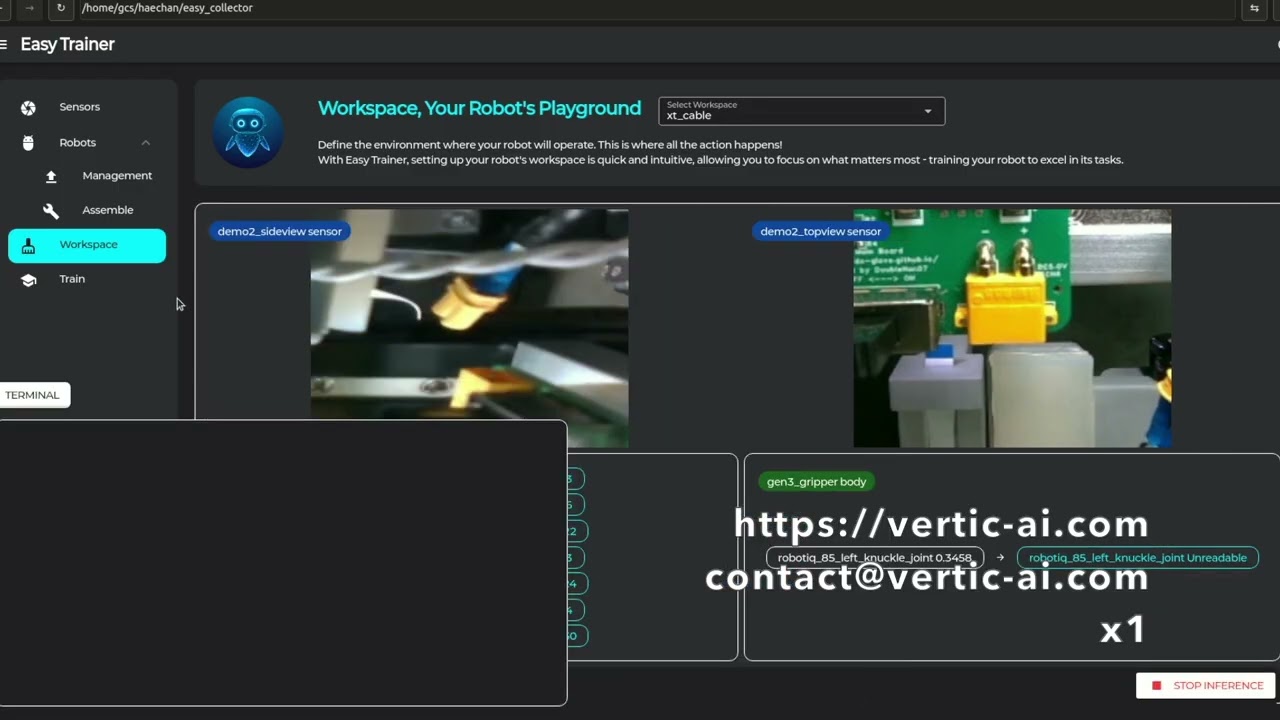Click the Management upload icon
The width and height of the screenshot is (1280, 720).
(51, 176)
